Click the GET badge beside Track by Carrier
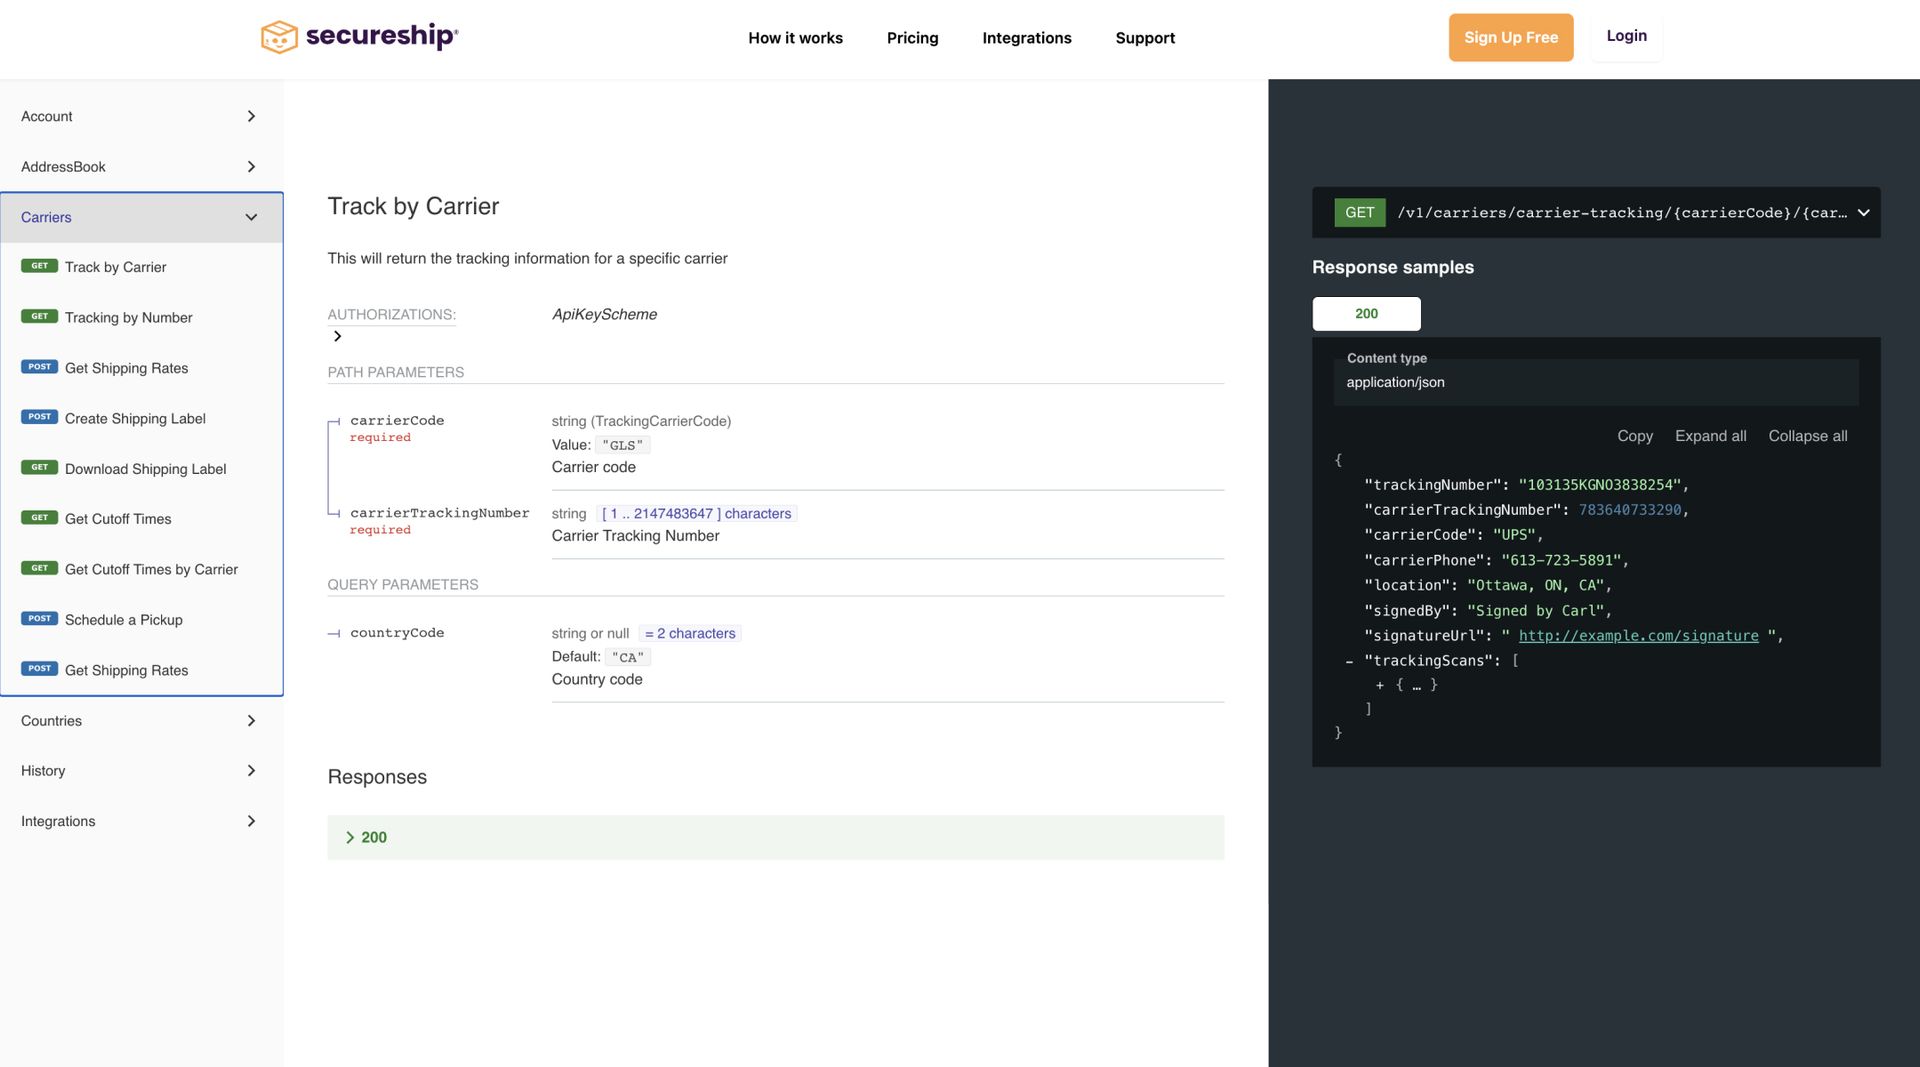Viewport: 1920px width, 1067px height. point(38,266)
